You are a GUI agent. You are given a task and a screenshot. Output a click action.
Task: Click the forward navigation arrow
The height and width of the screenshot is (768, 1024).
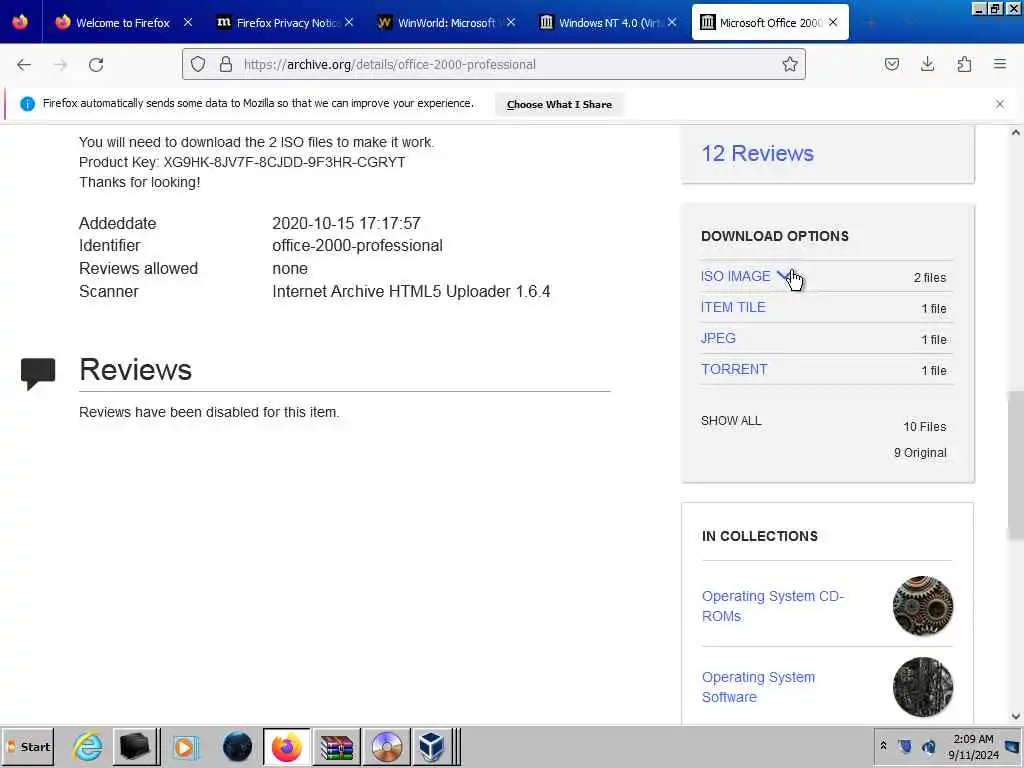60,65
